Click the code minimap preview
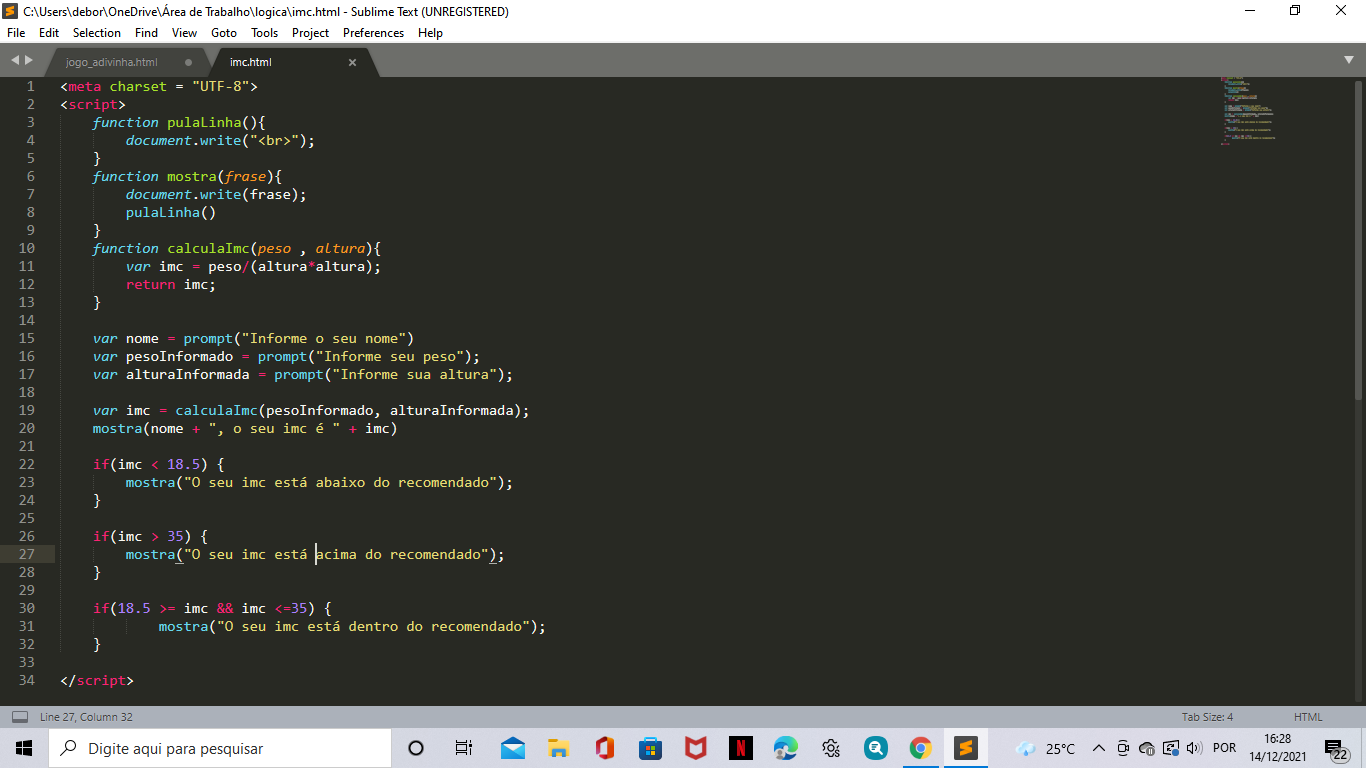This screenshot has width=1366, height=768. [x=1250, y=110]
